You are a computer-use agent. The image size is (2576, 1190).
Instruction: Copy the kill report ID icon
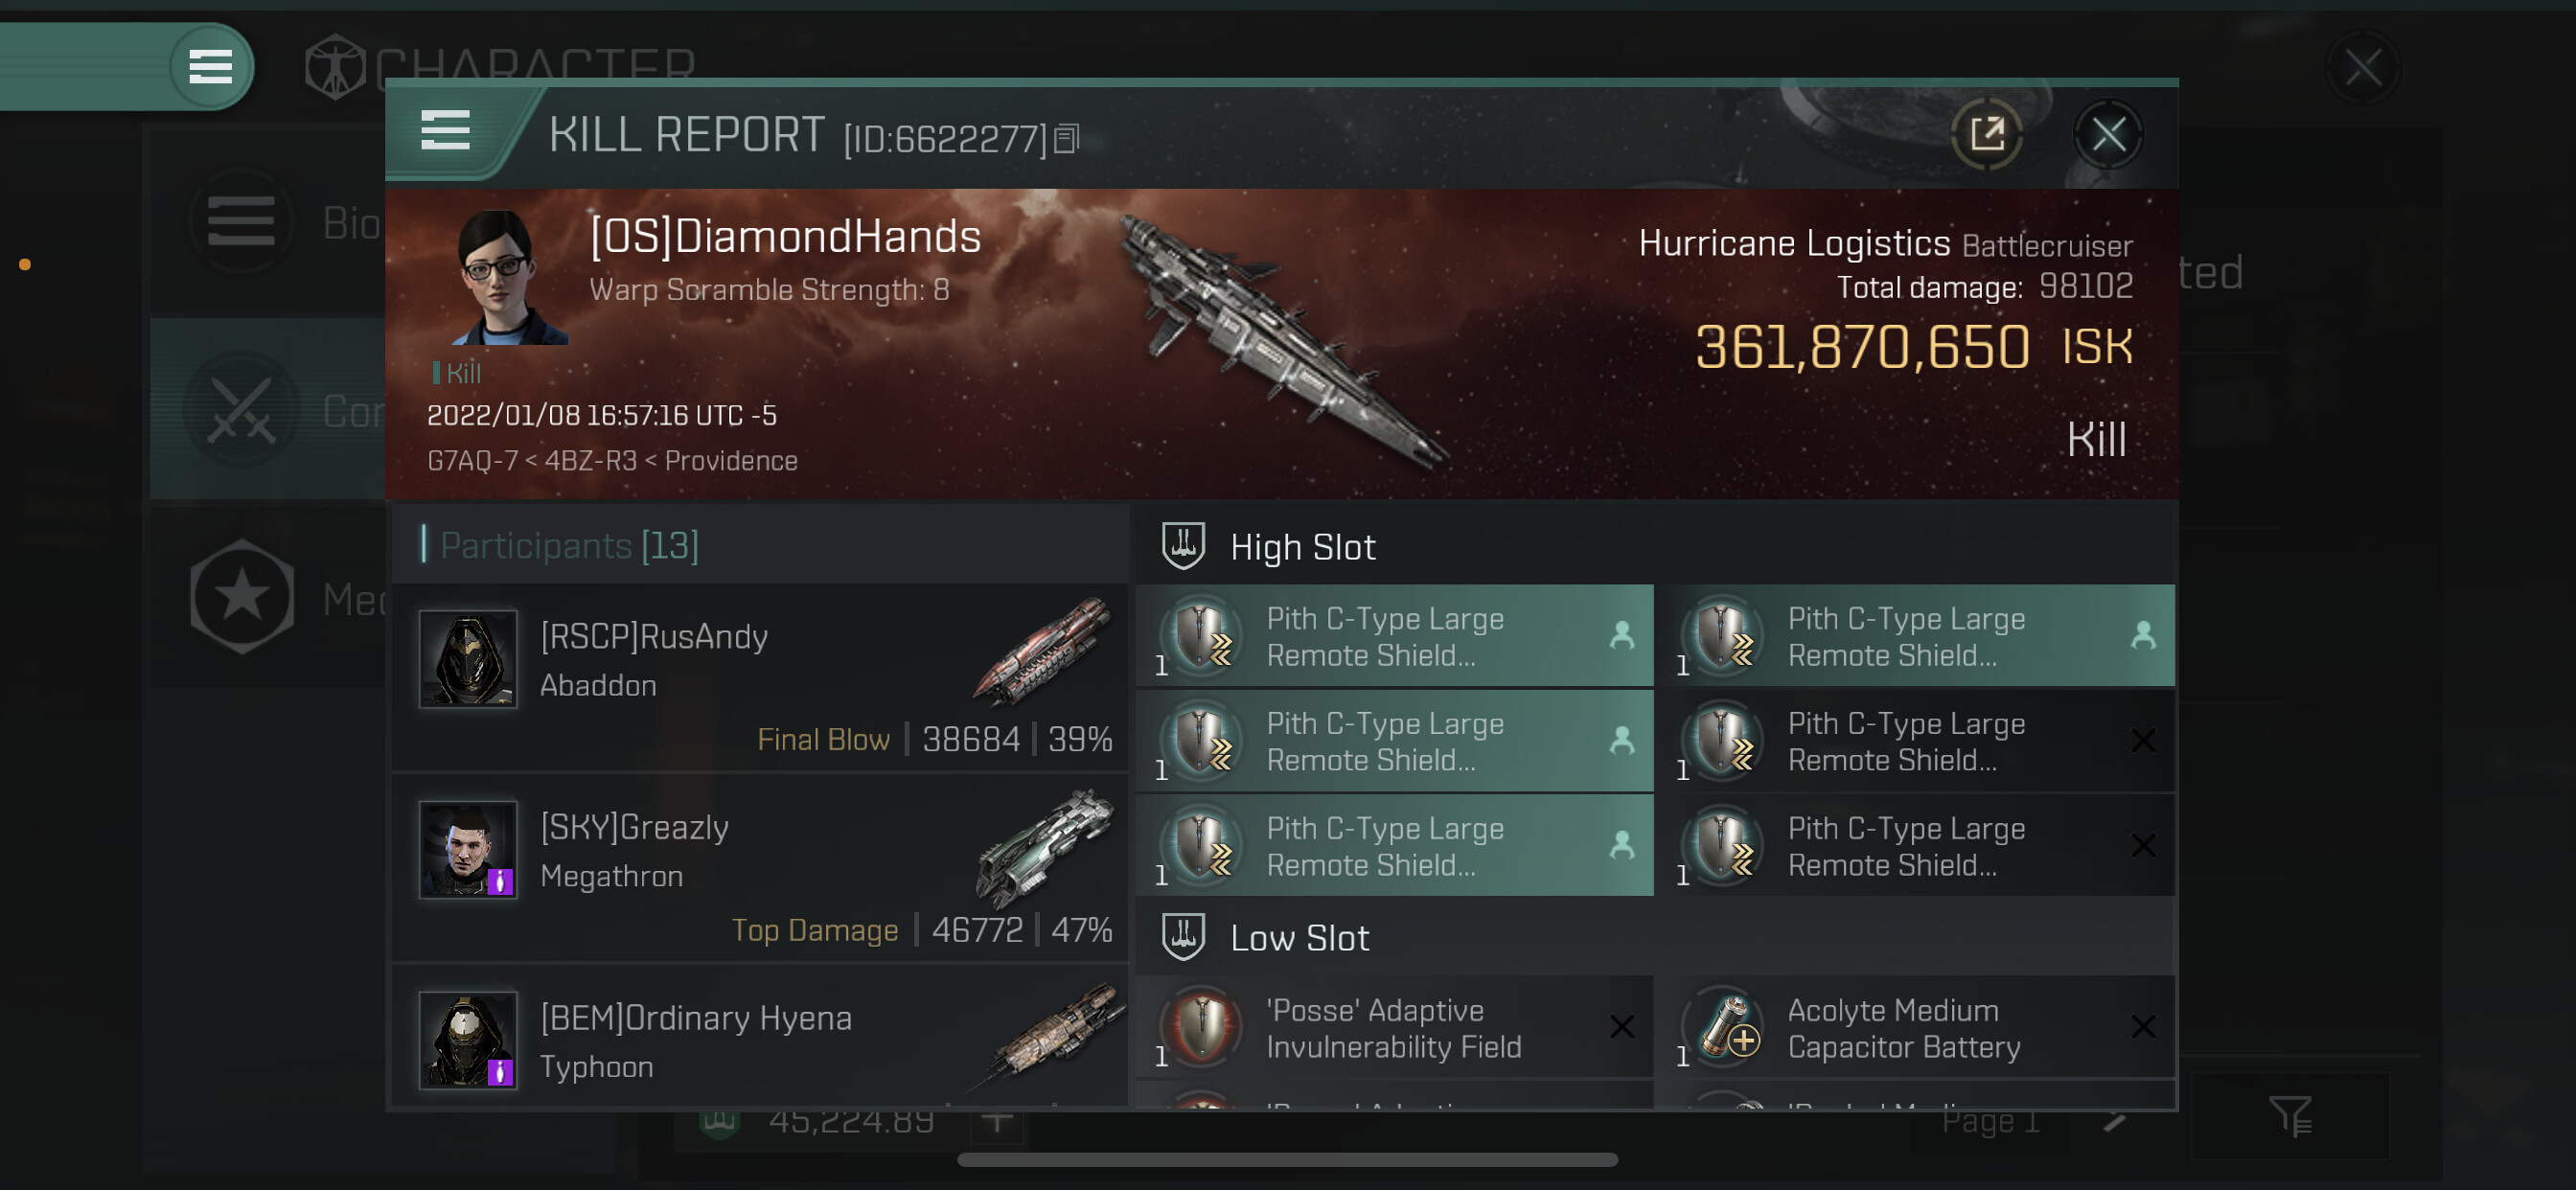[x=1066, y=139]
